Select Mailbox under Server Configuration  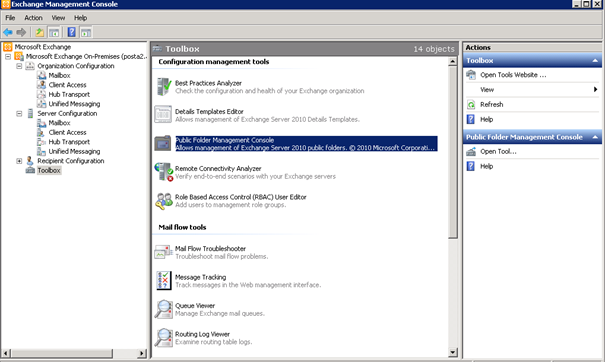coord(59,123)
